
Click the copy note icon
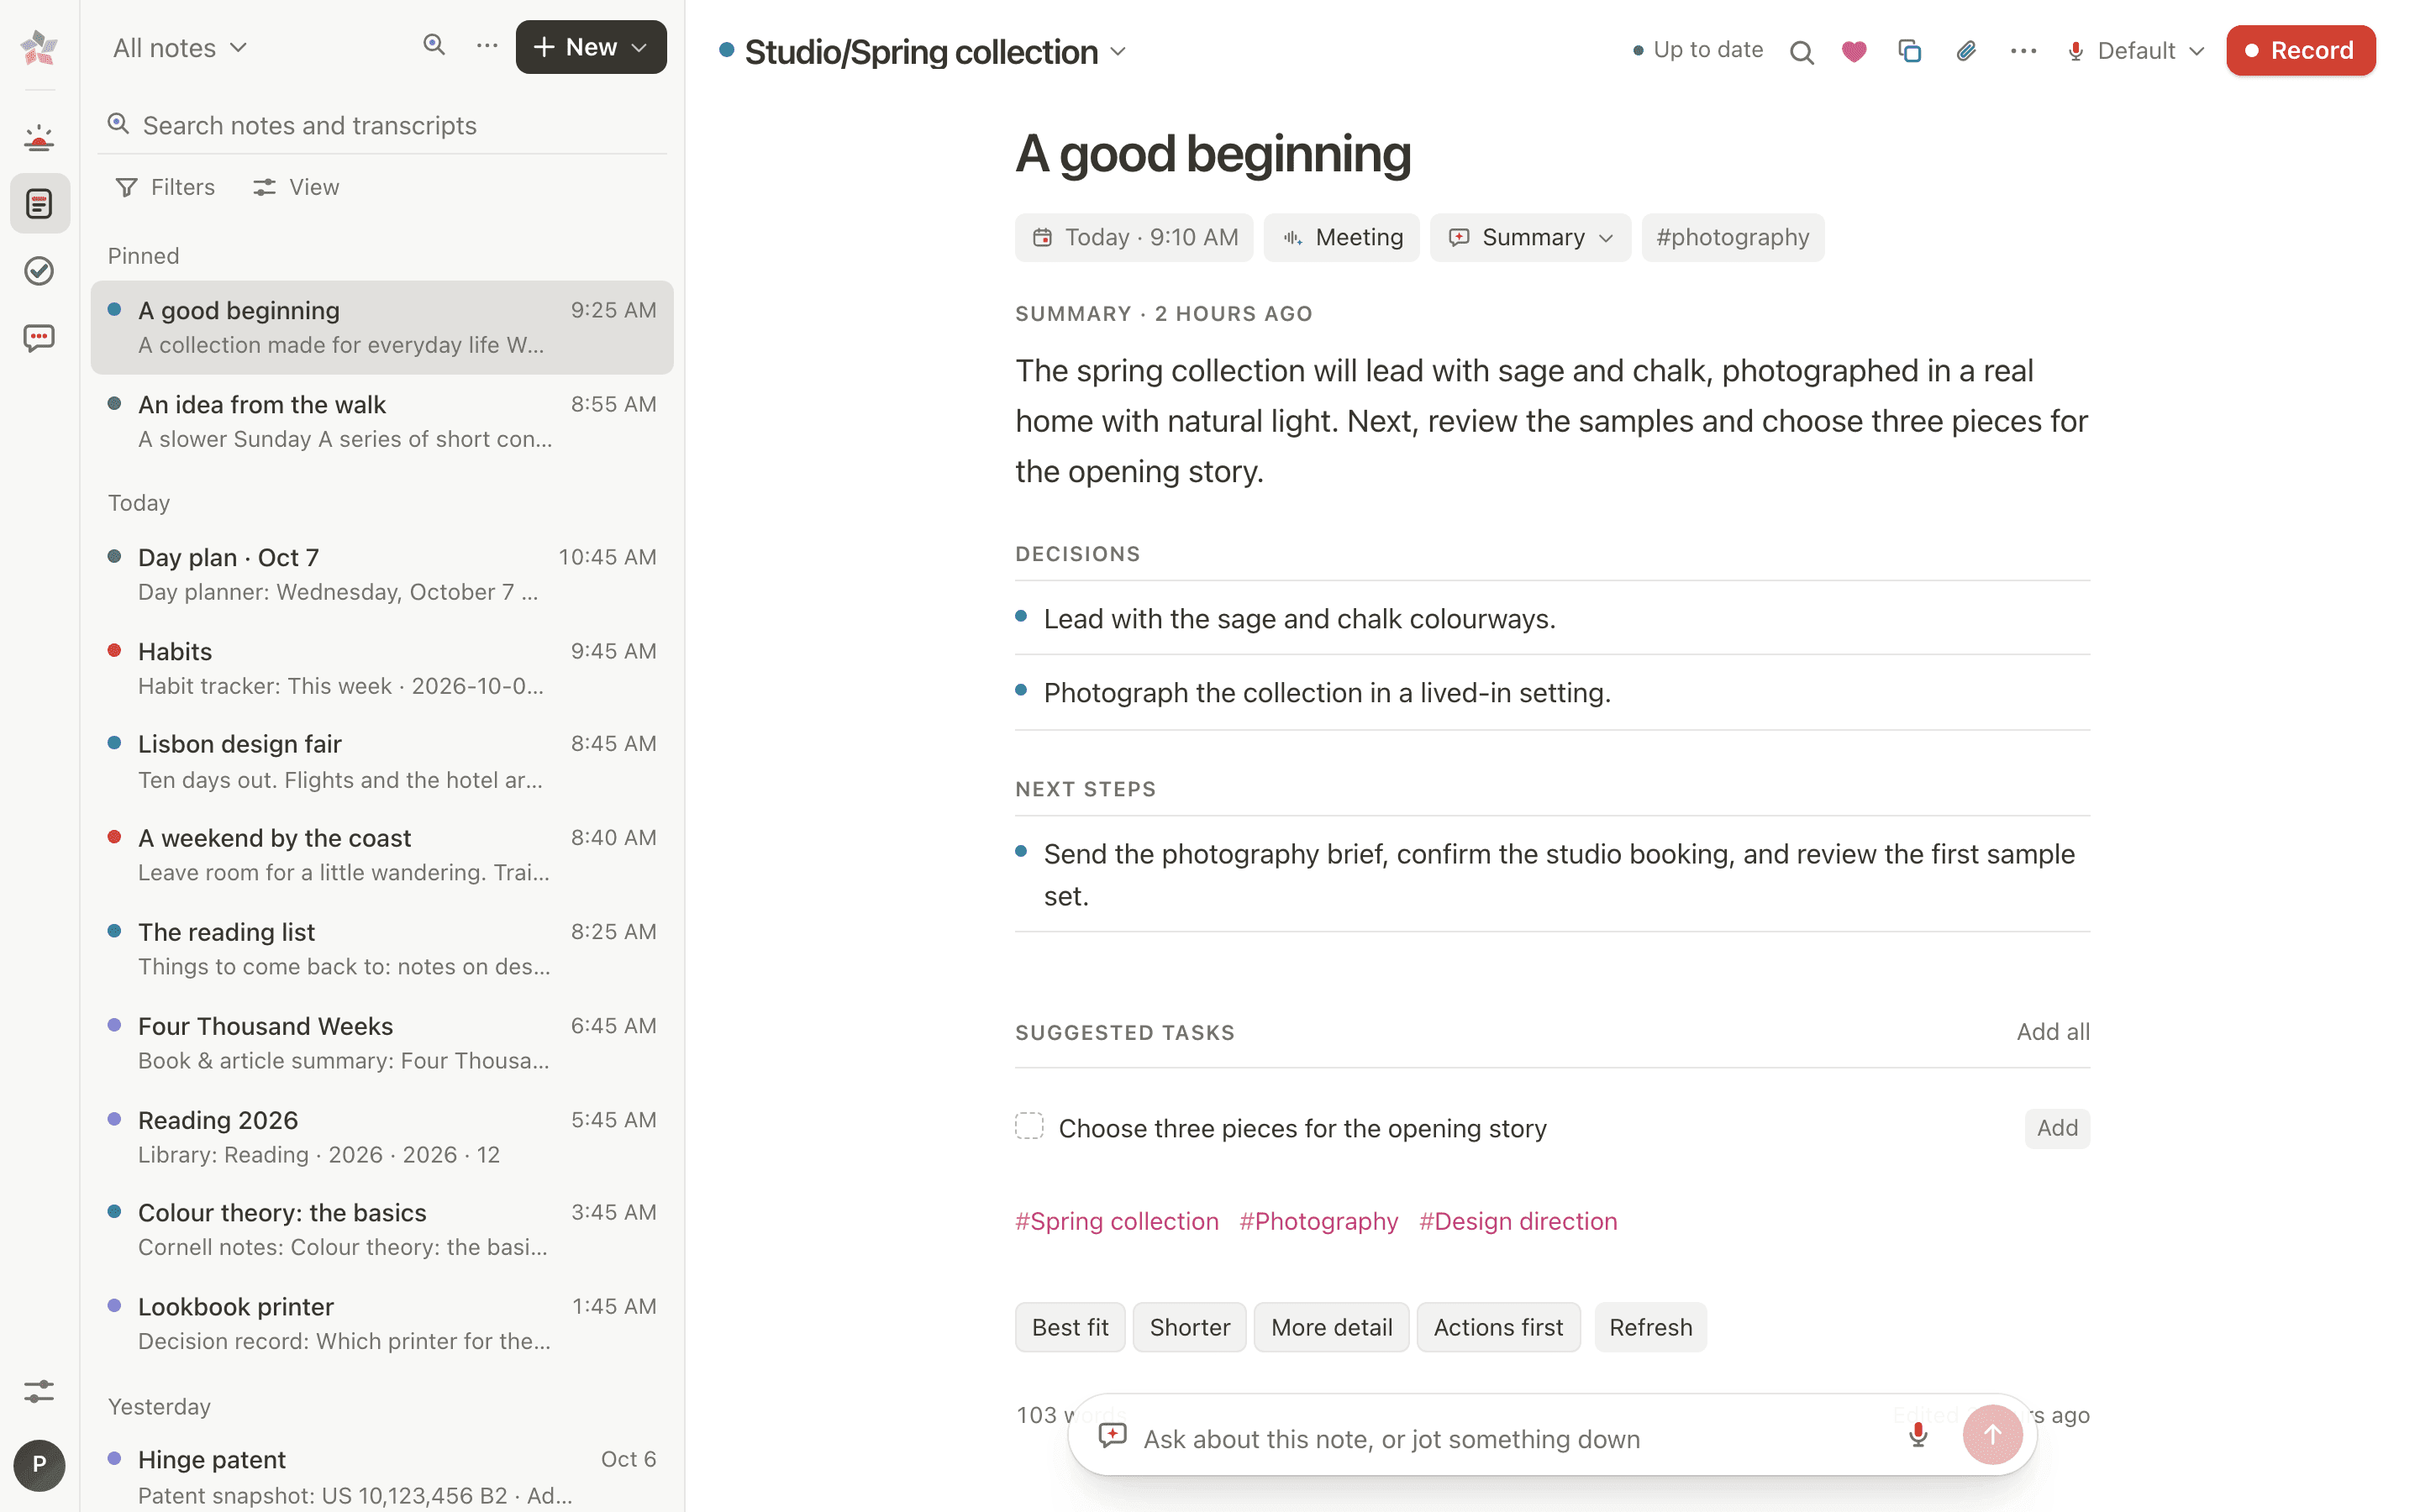pyautogui.click(x=1909, y=51)
